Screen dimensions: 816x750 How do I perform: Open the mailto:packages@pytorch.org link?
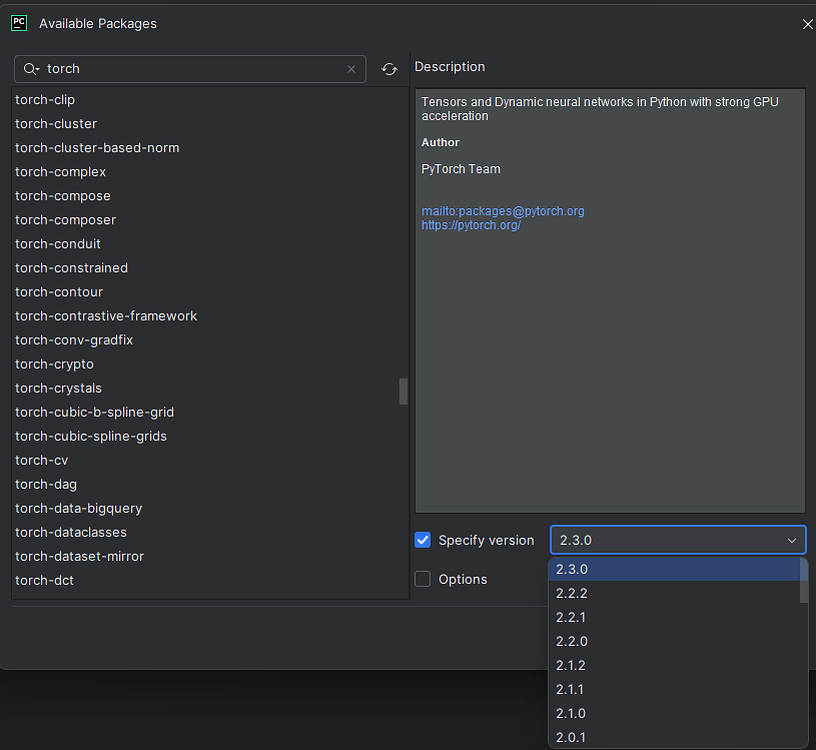click(x=503, y=211)
